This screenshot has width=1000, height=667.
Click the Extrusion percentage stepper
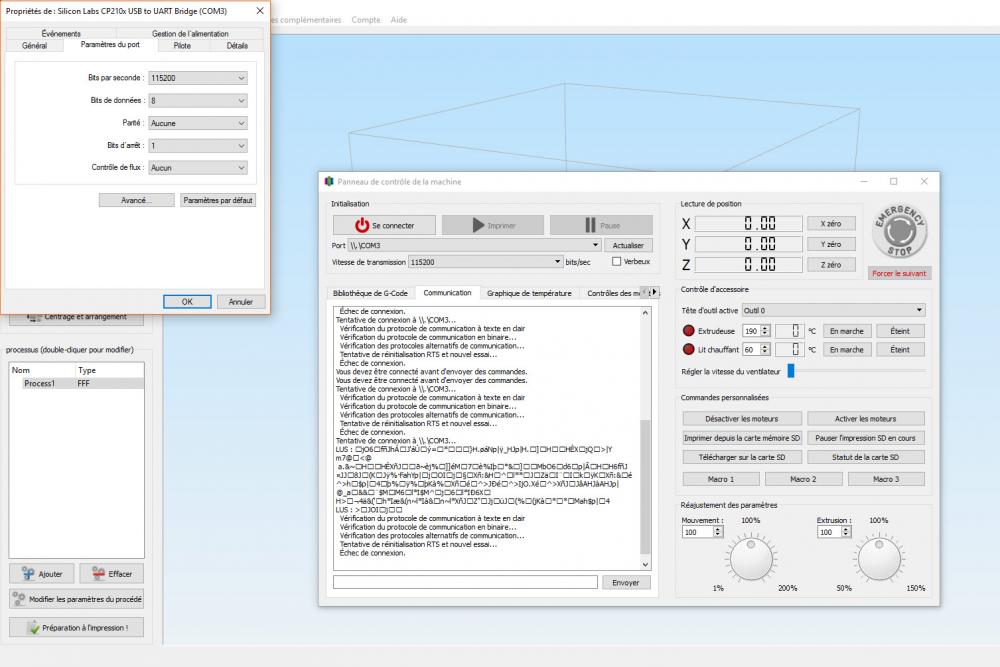[846, 532]
